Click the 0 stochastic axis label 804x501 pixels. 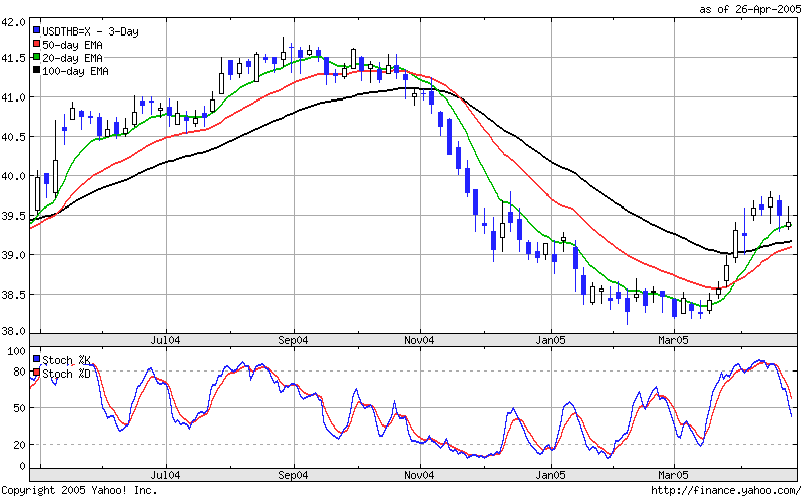click(x=22, y=467)
